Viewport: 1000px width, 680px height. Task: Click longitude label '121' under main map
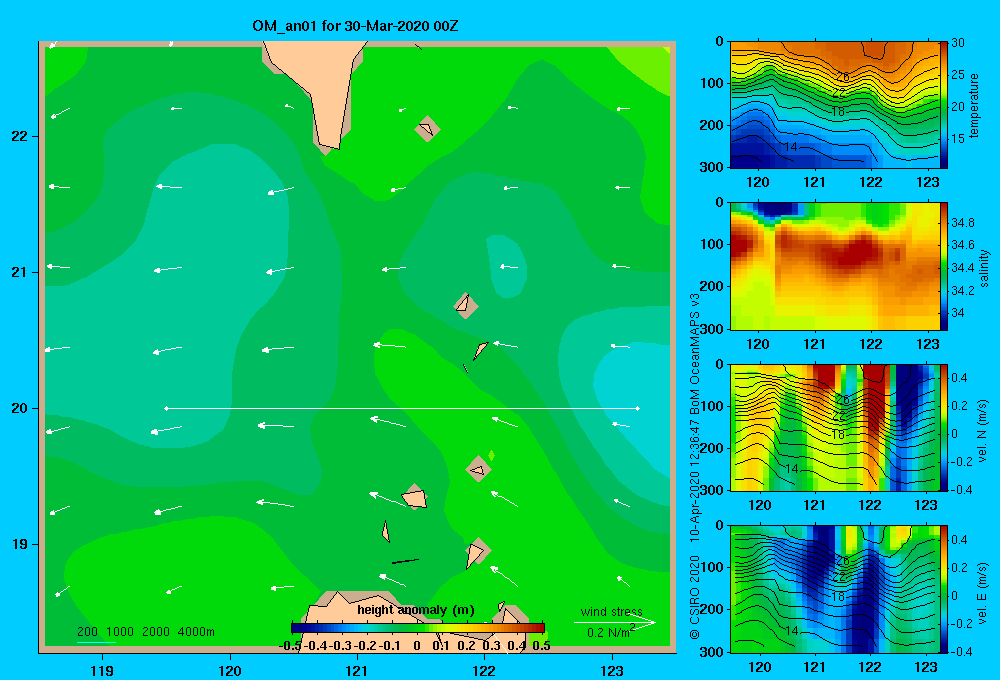(357, 670)
